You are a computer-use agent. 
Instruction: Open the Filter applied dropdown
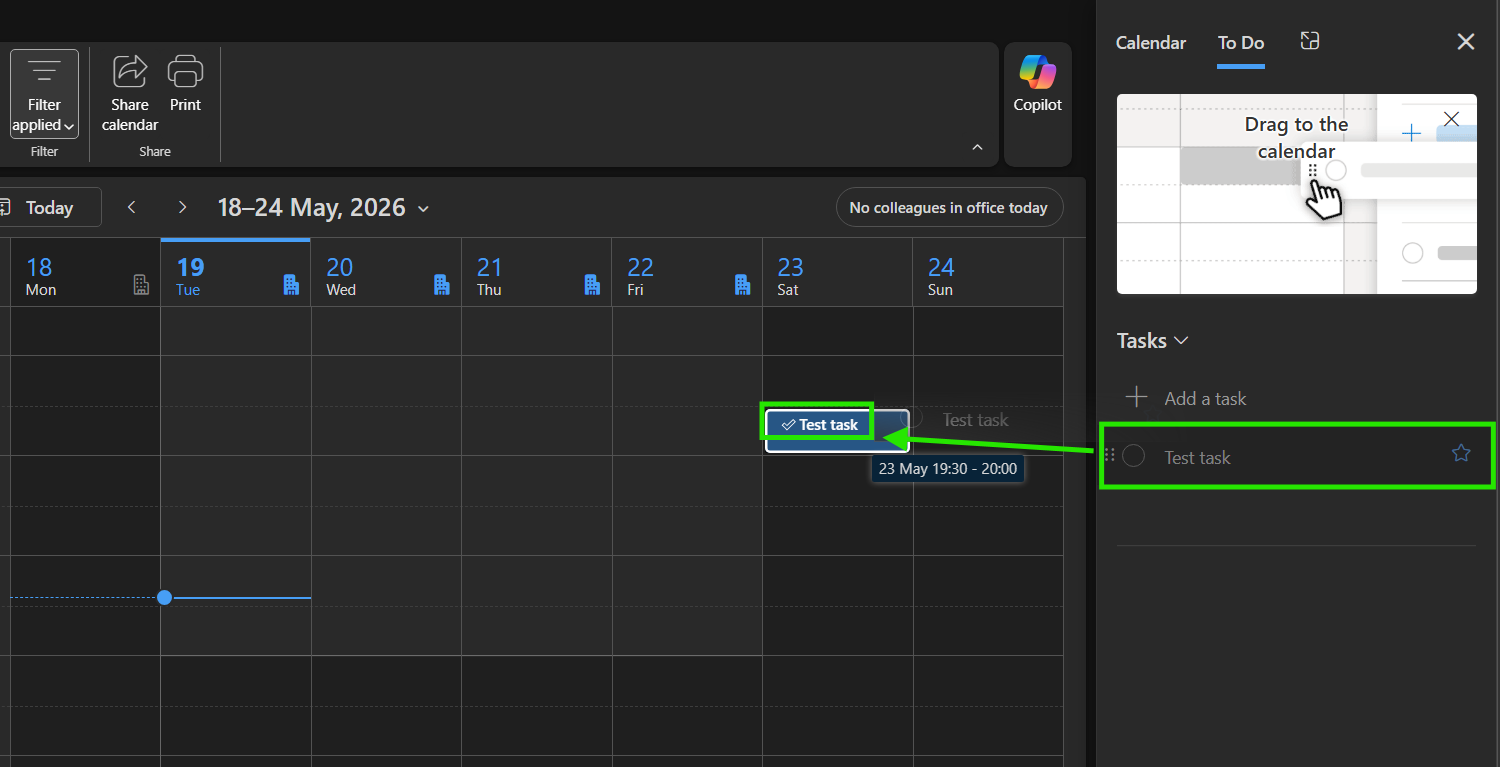[44, 94]
